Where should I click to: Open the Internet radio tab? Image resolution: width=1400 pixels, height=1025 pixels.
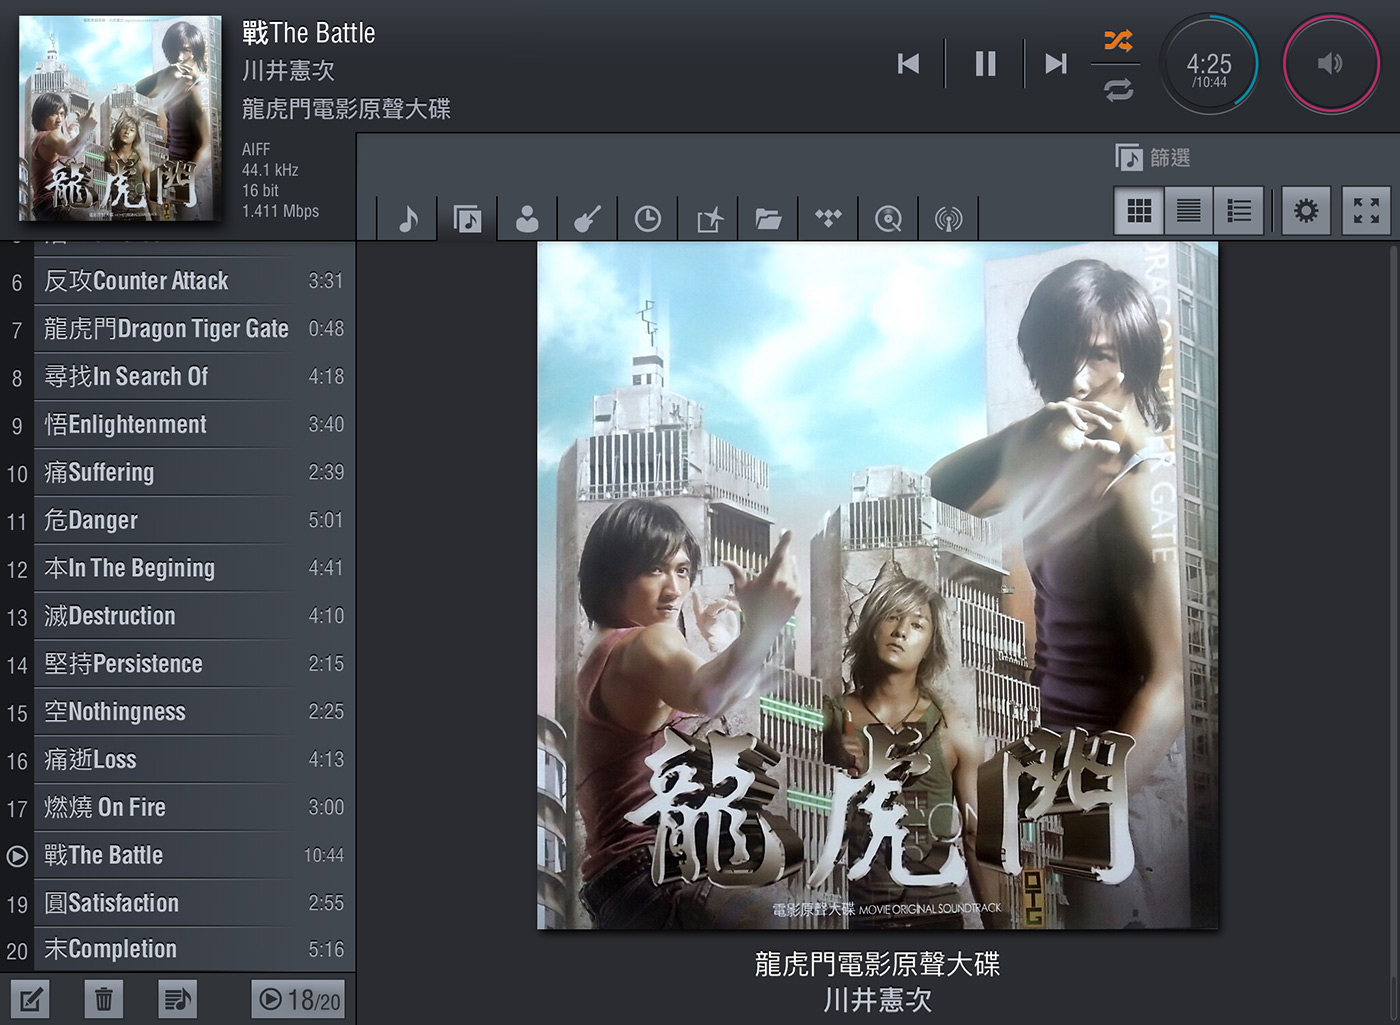point(948,217)
